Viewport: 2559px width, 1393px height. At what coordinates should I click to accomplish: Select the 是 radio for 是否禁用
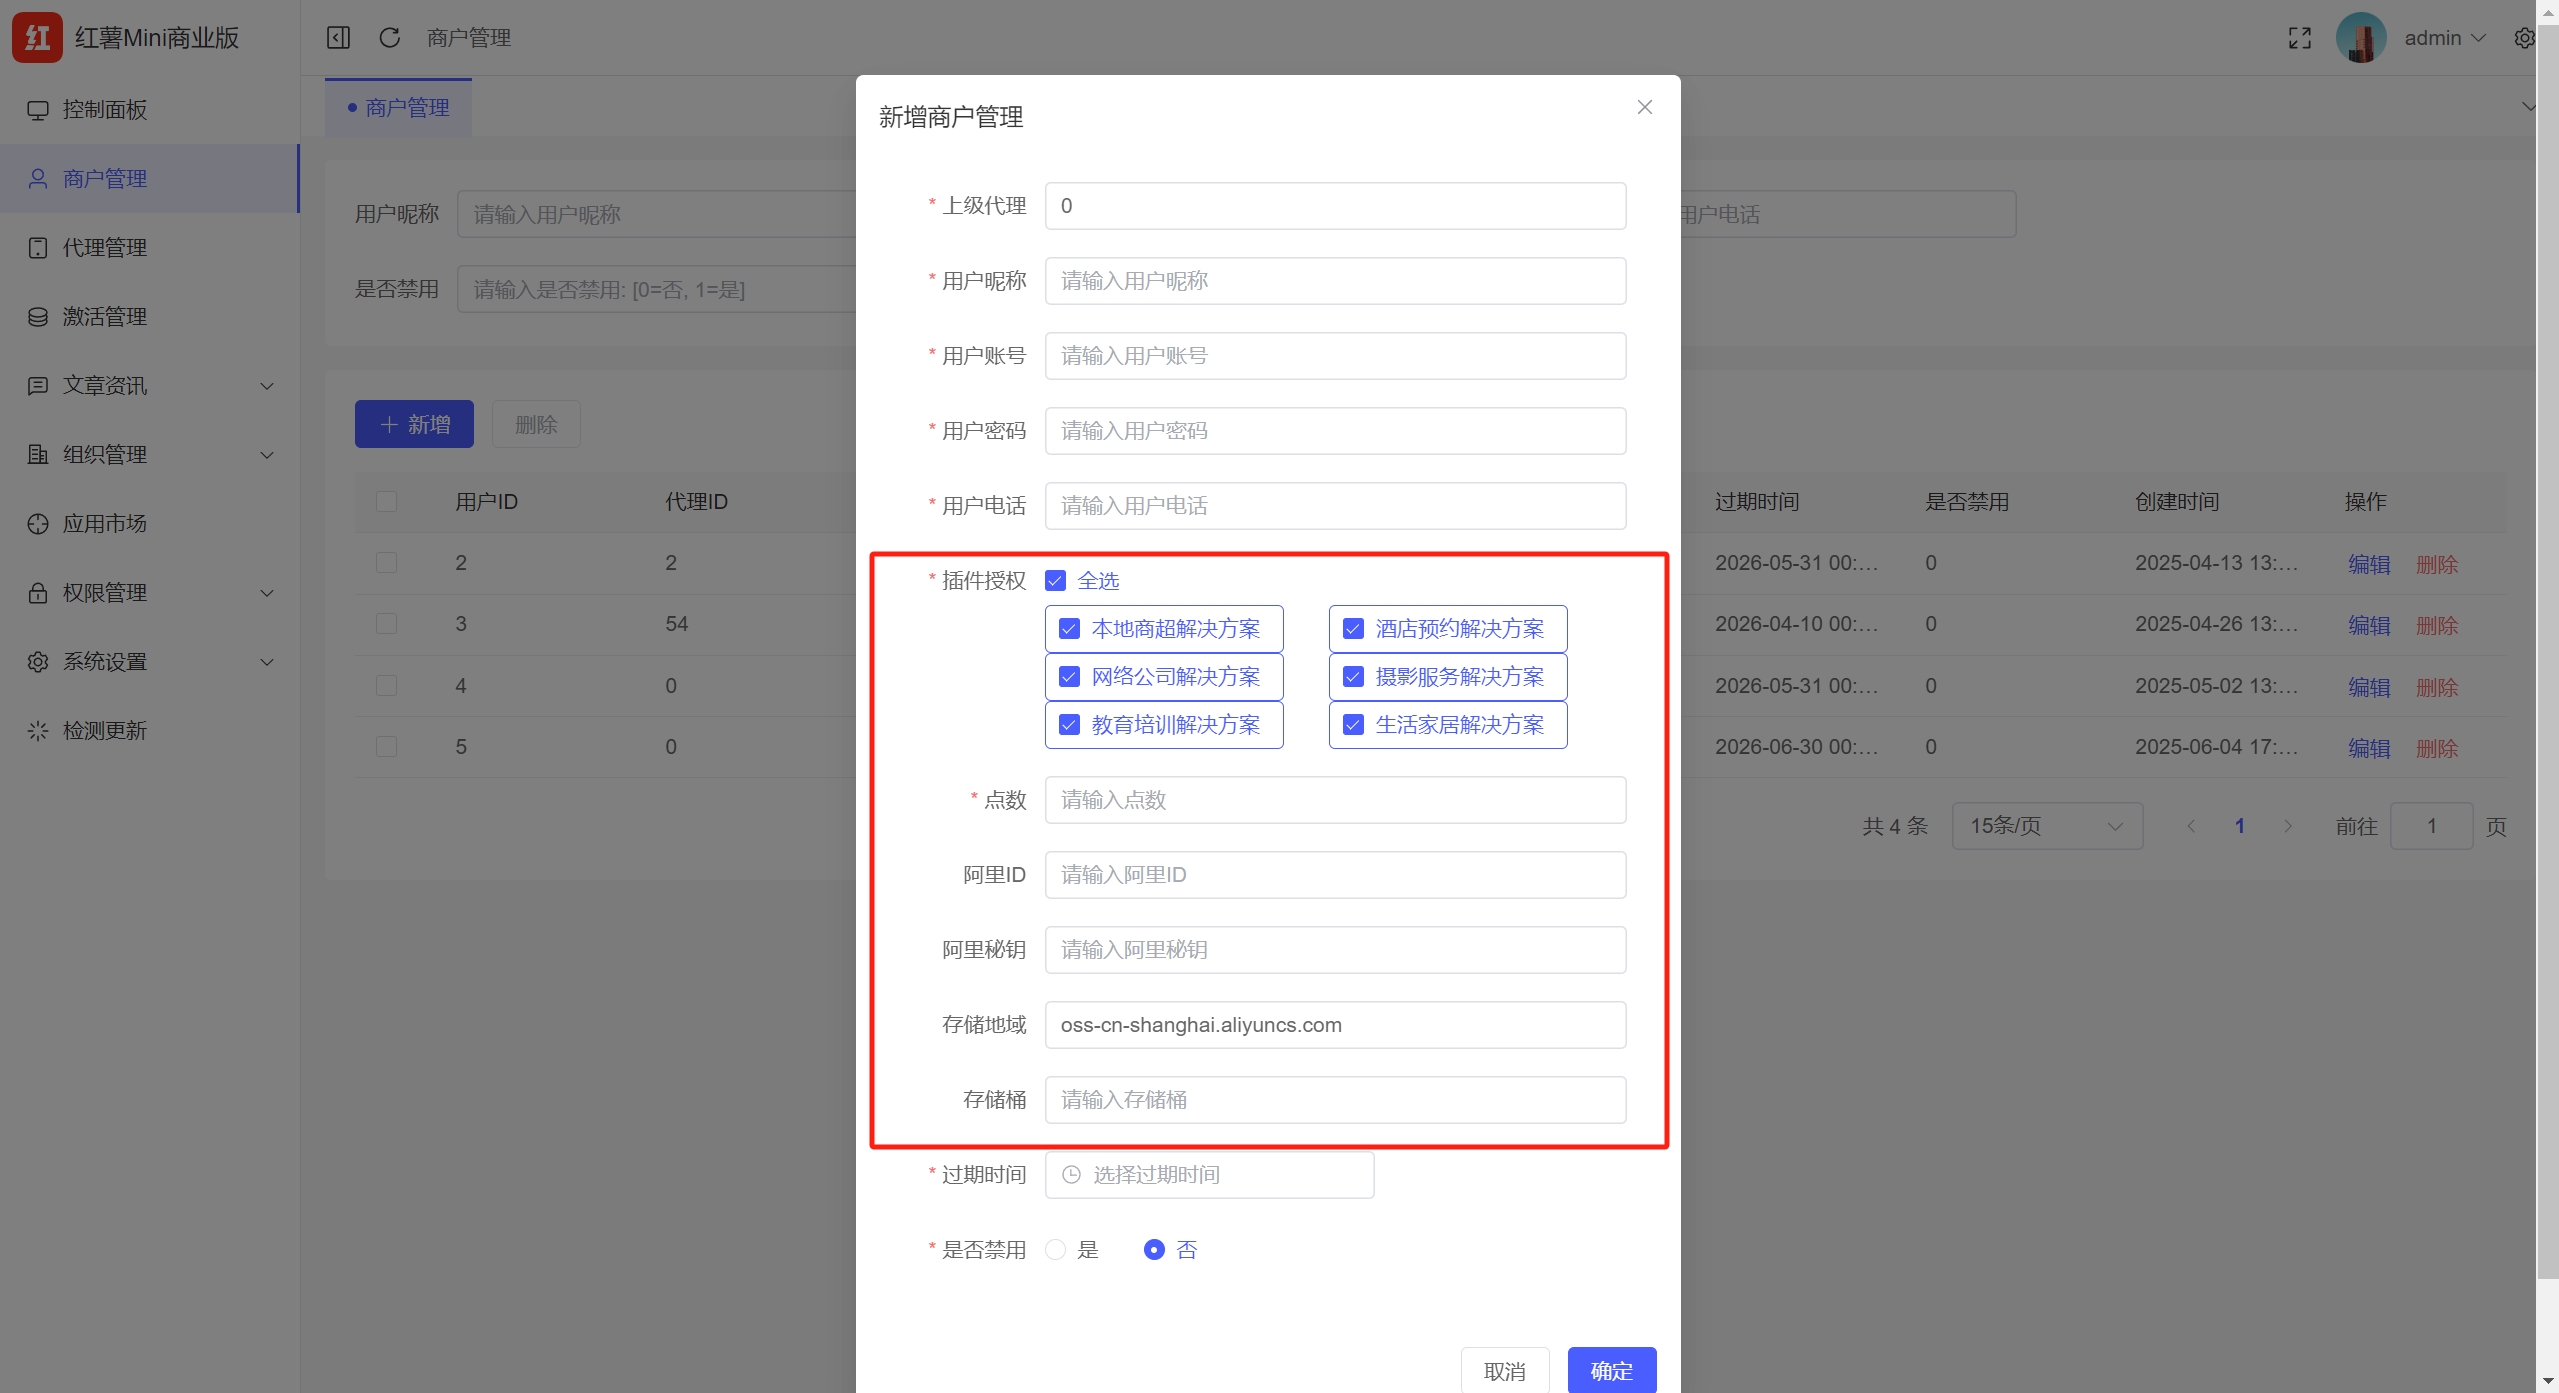pos(1055,1250)
